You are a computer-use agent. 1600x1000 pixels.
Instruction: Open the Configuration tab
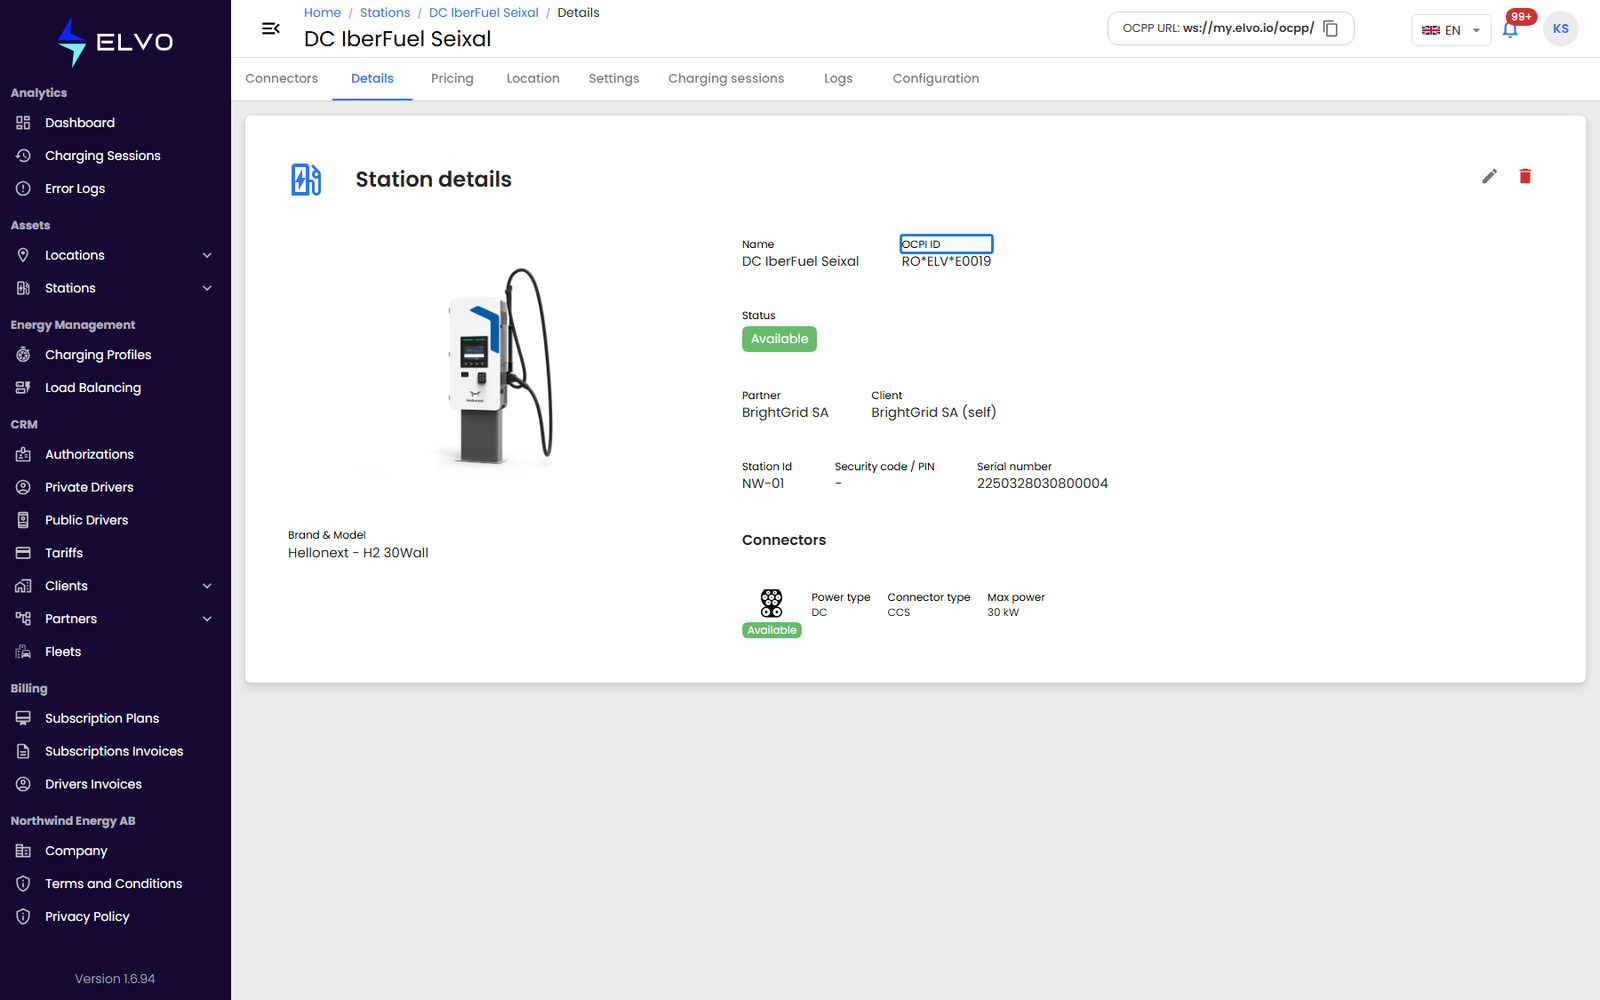coord(936,78)
